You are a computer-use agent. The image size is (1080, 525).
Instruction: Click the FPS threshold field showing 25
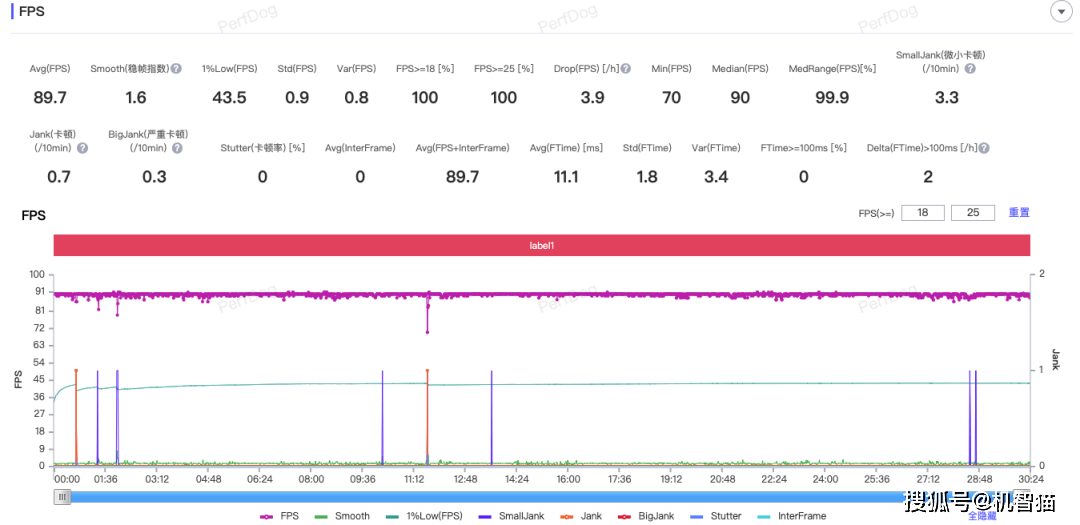972,213
